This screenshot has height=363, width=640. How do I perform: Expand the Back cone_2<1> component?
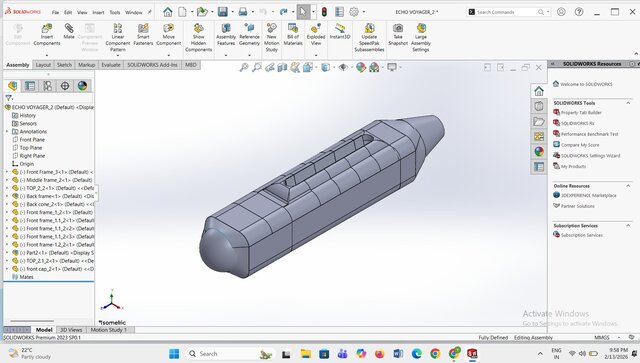pos(7,204)
